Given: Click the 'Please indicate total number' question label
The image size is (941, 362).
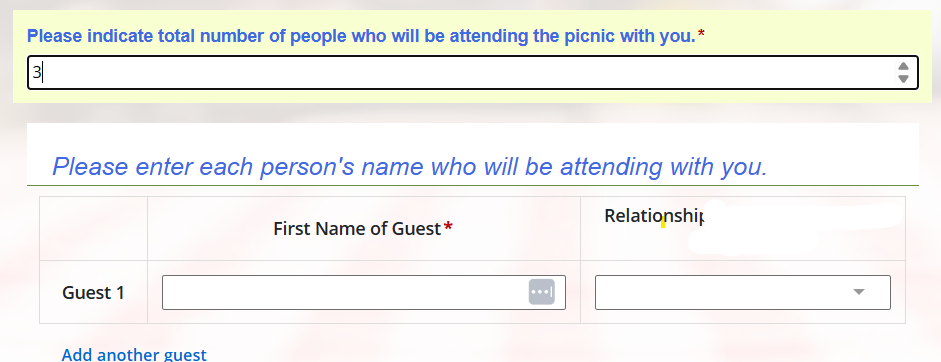Looking at the screenshot, I should click(361, 36).
